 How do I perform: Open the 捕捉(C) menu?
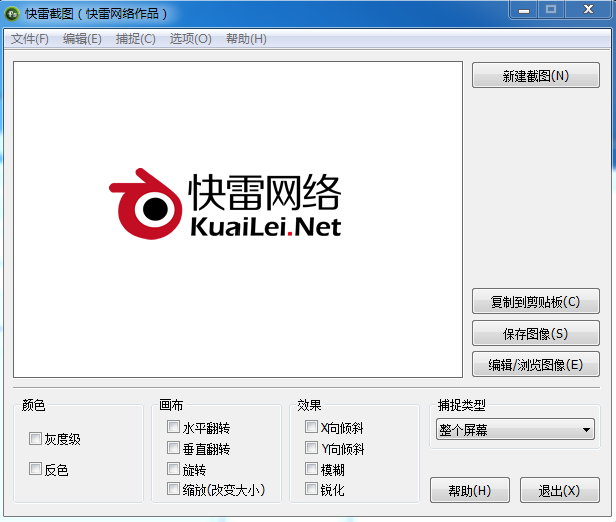[136, 39]
